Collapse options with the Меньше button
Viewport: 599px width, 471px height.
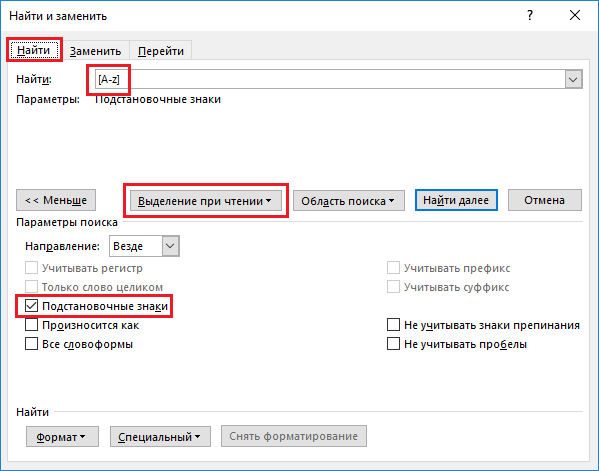[56, 200]
